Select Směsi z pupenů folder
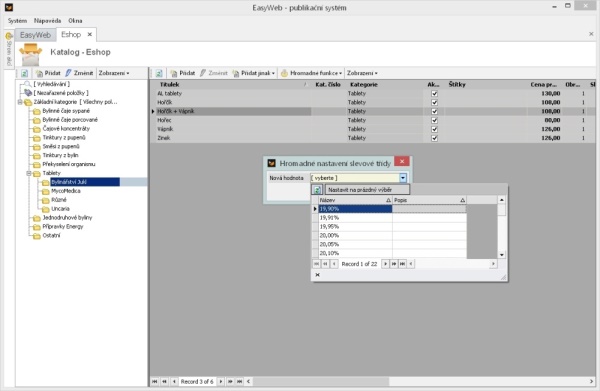The width and height of the screenshot is (600, 391). click(61, 146)
